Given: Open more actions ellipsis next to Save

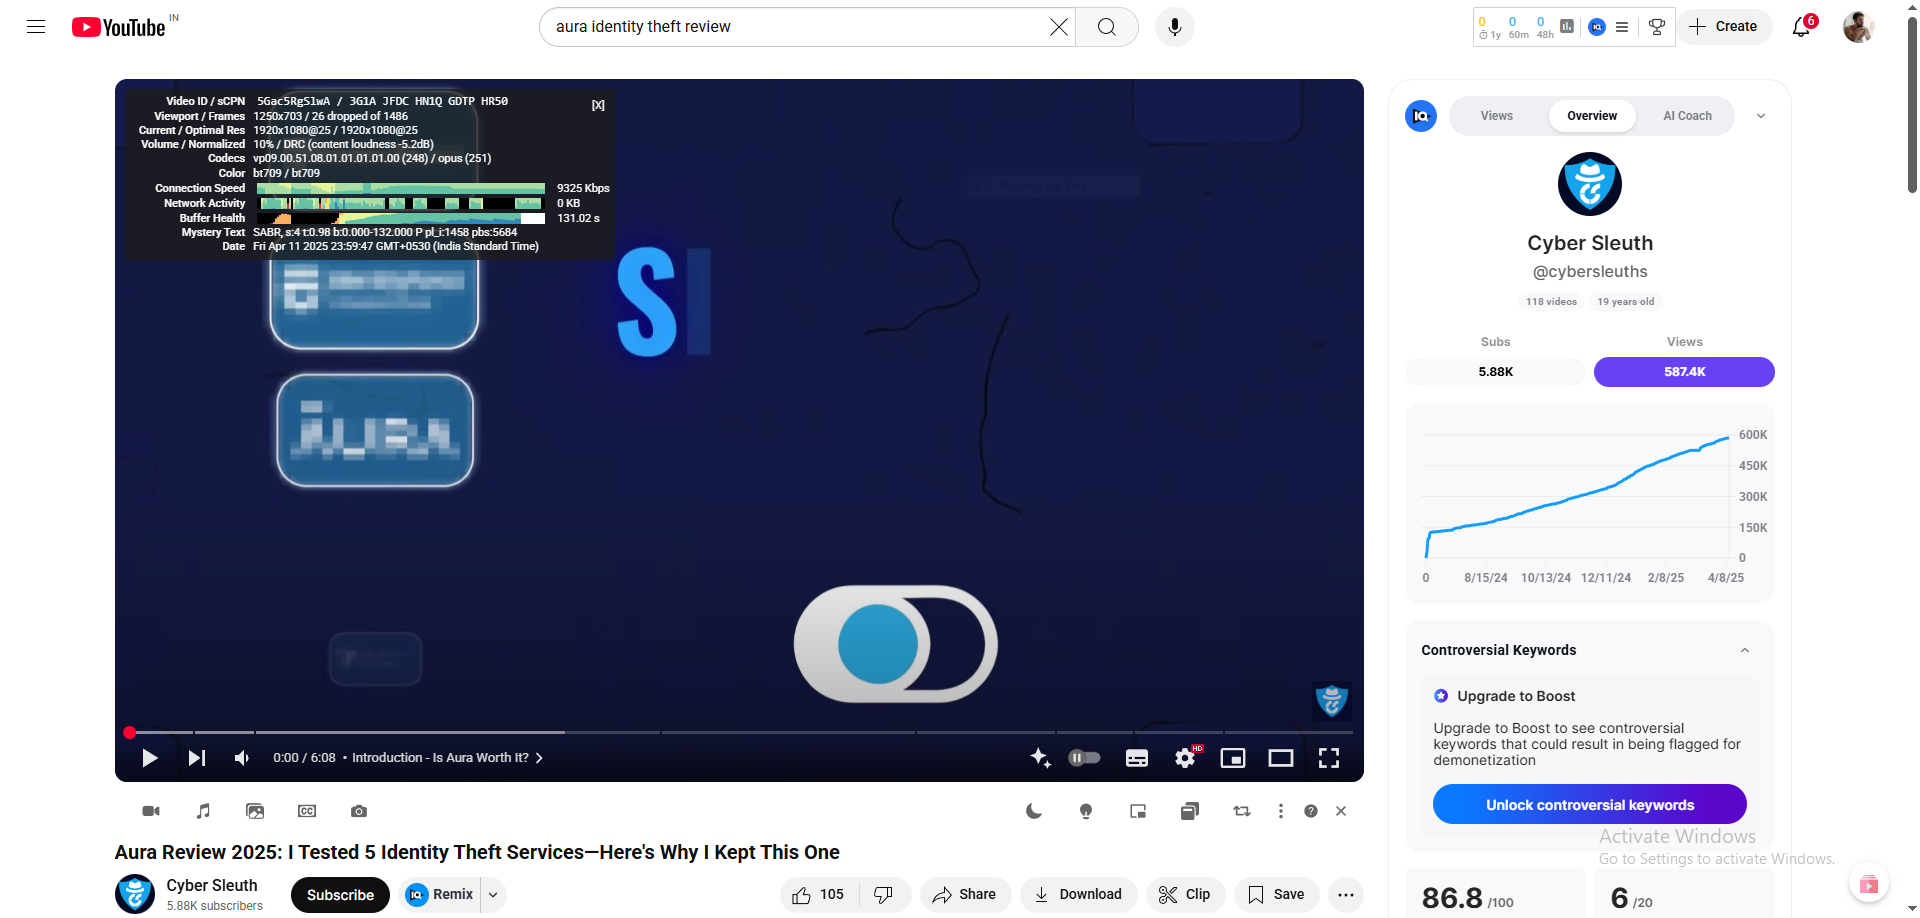Looking at the screenshot, I should [1346, 895].
